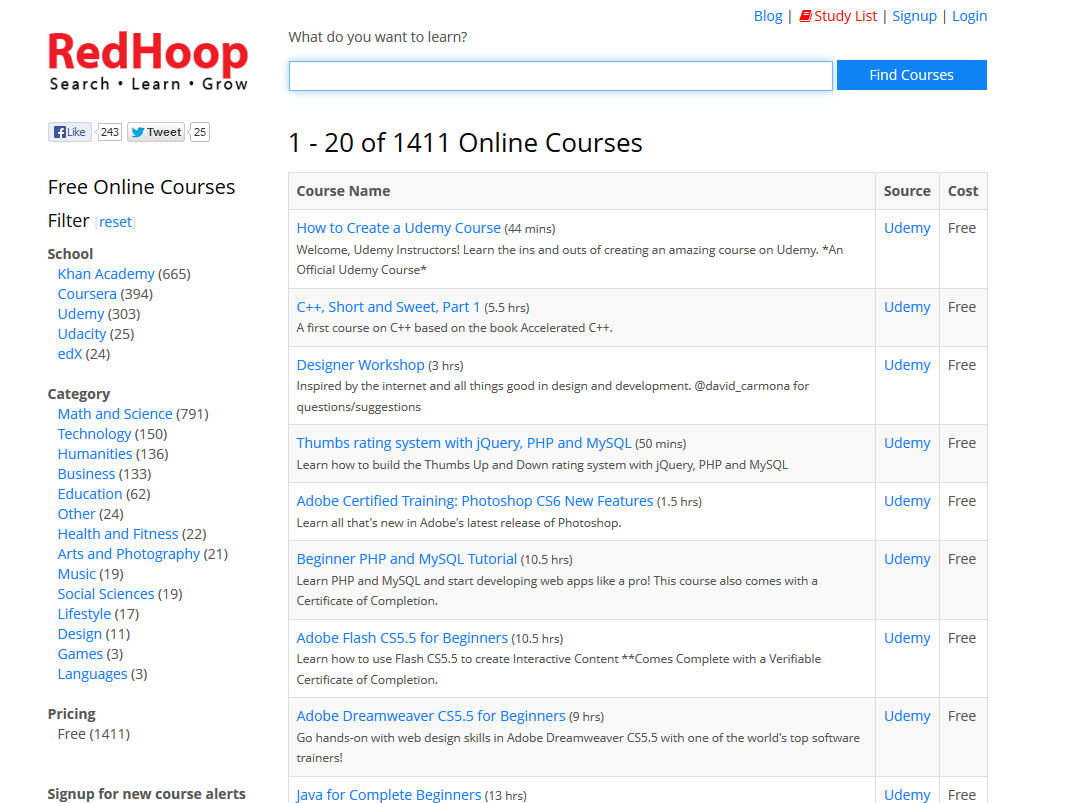Image resolution: width=1080 pixels, height=803 pixels.
Task: Click the Twitter Tweet button
Action: coord(156,132)
